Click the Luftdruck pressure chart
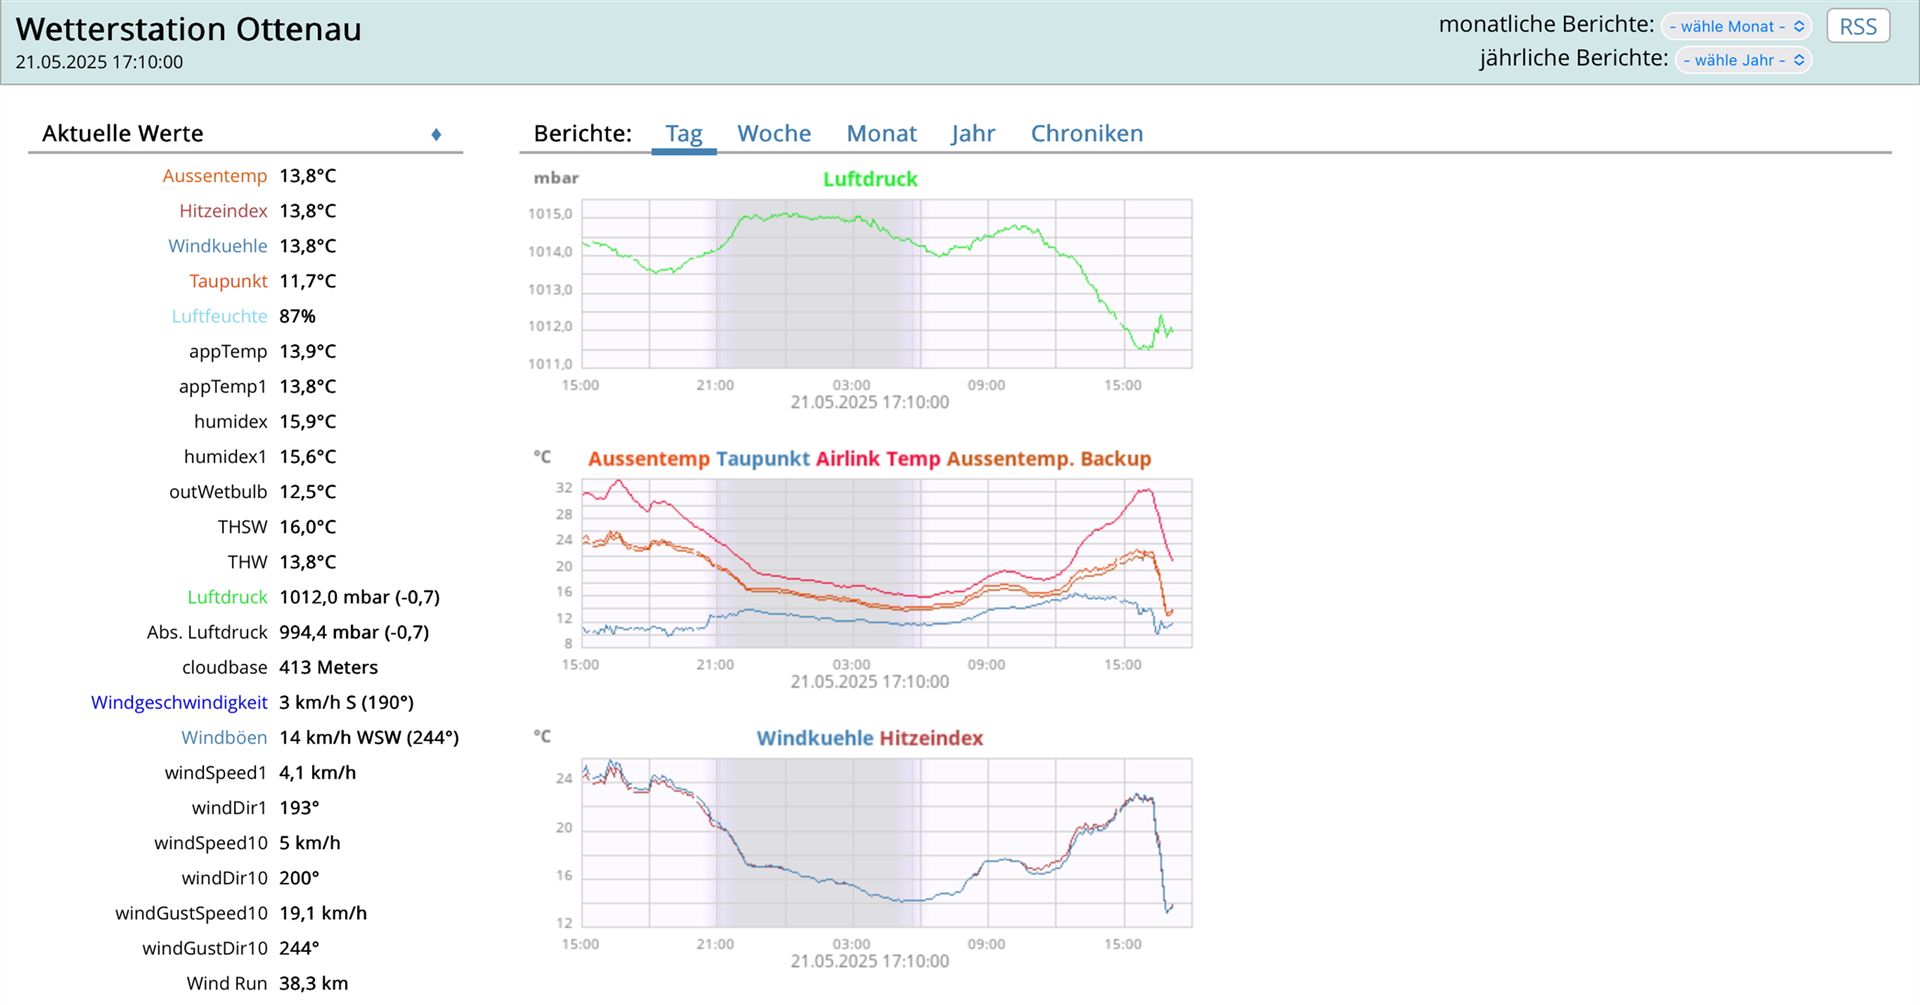This screenshot has height=1005, width=1920. (x=886, y=284)
